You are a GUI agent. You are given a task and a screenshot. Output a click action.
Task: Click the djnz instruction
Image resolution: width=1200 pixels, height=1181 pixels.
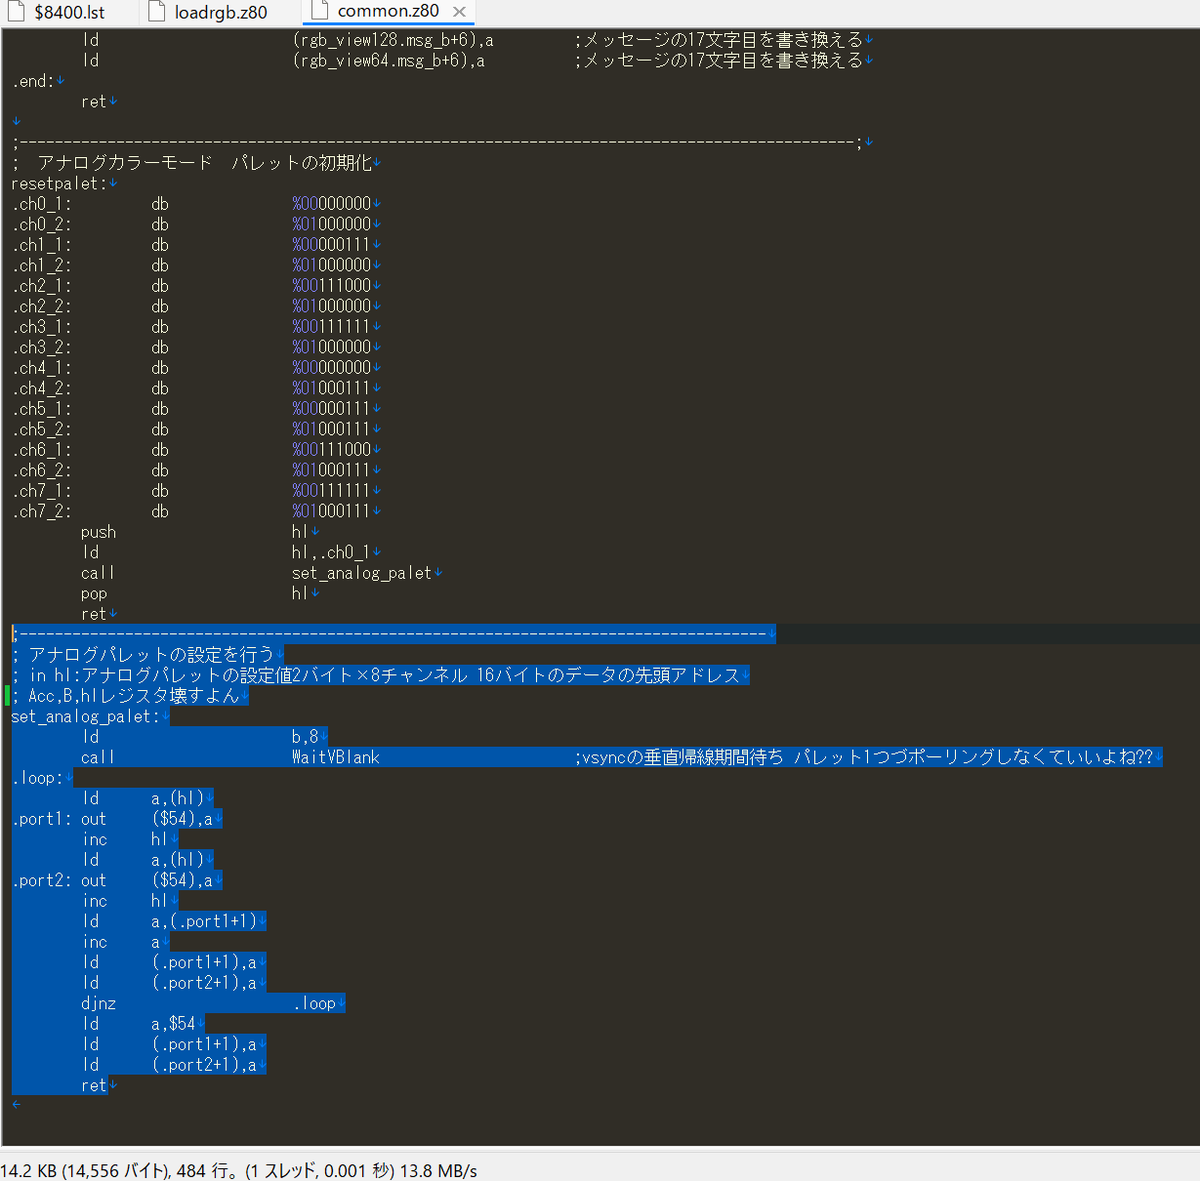99,1003
